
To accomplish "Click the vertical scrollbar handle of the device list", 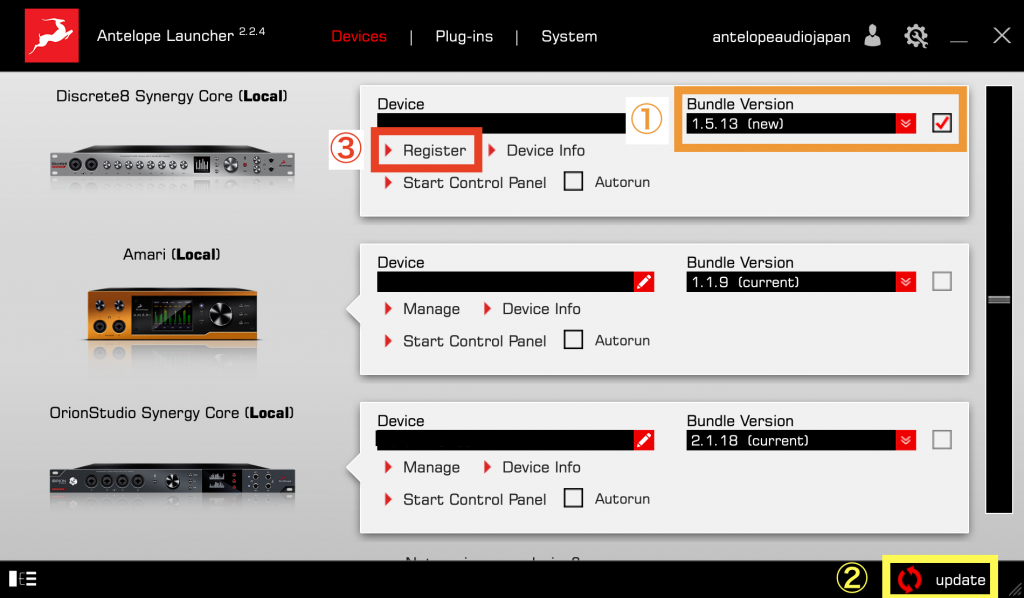I will pyautogui.click(x=999, y=300).
